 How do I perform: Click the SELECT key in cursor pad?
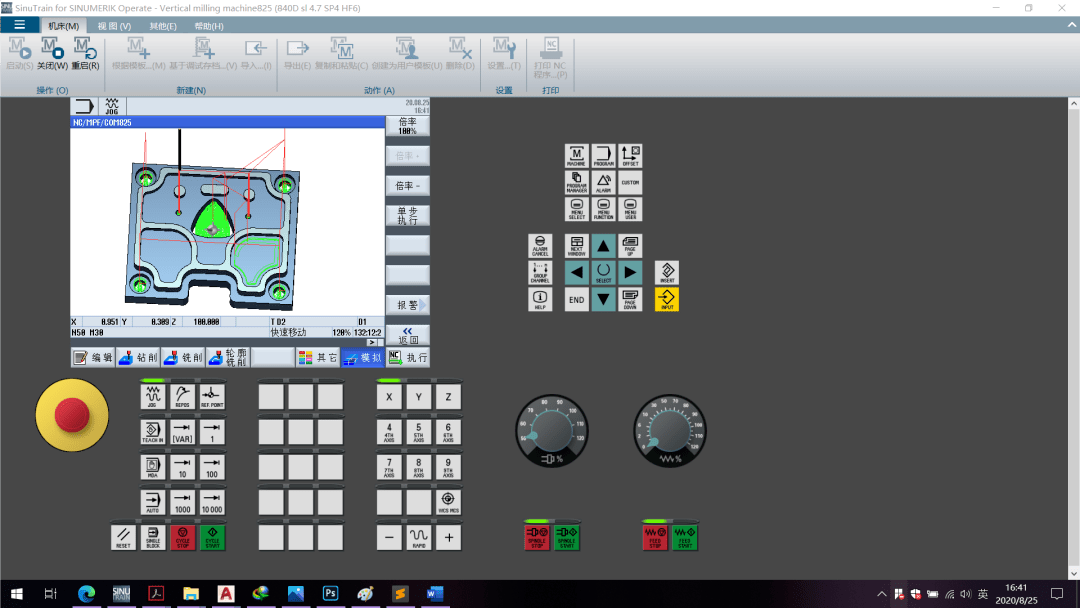point(603,273)
